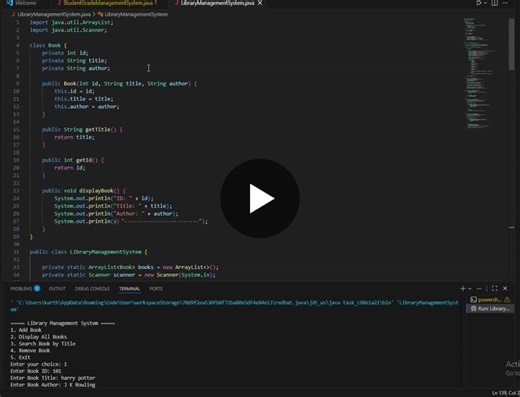520x397 pixels.
Task: Click the editor vertical scrollbar thumb
Action: point(512,44)
